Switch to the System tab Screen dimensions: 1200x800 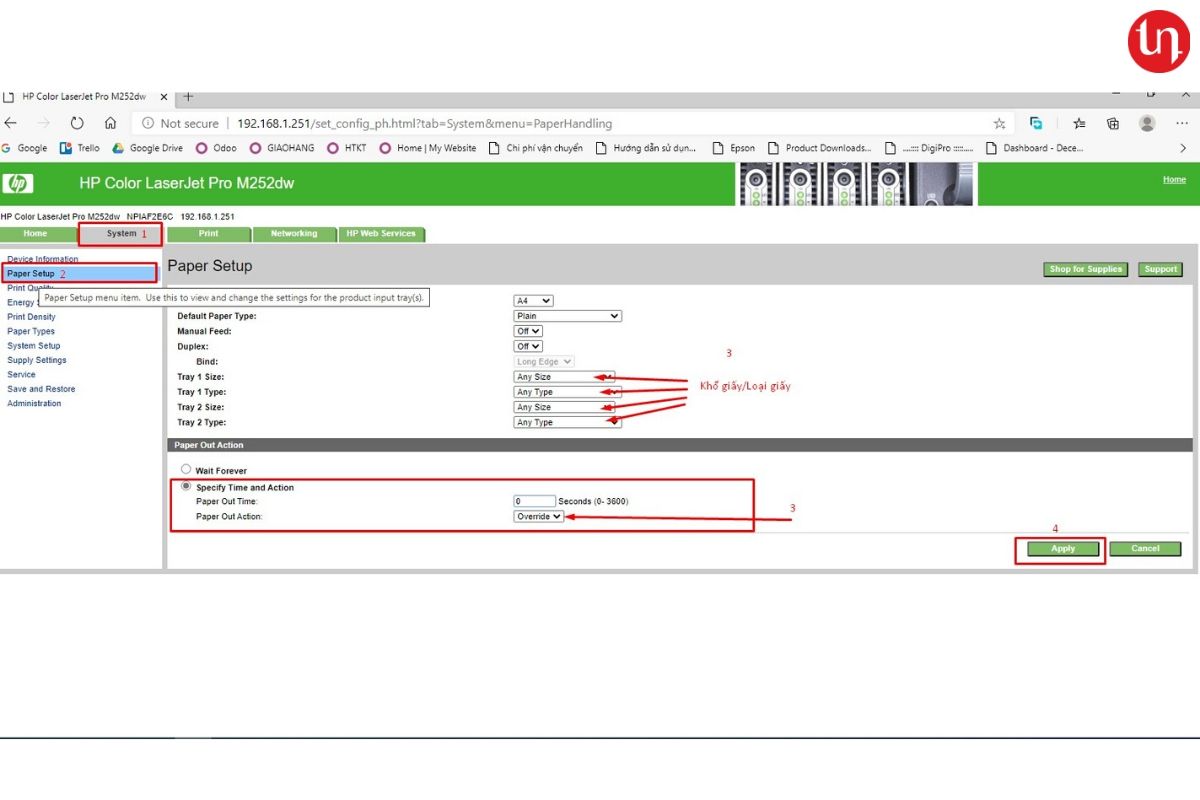121,234
